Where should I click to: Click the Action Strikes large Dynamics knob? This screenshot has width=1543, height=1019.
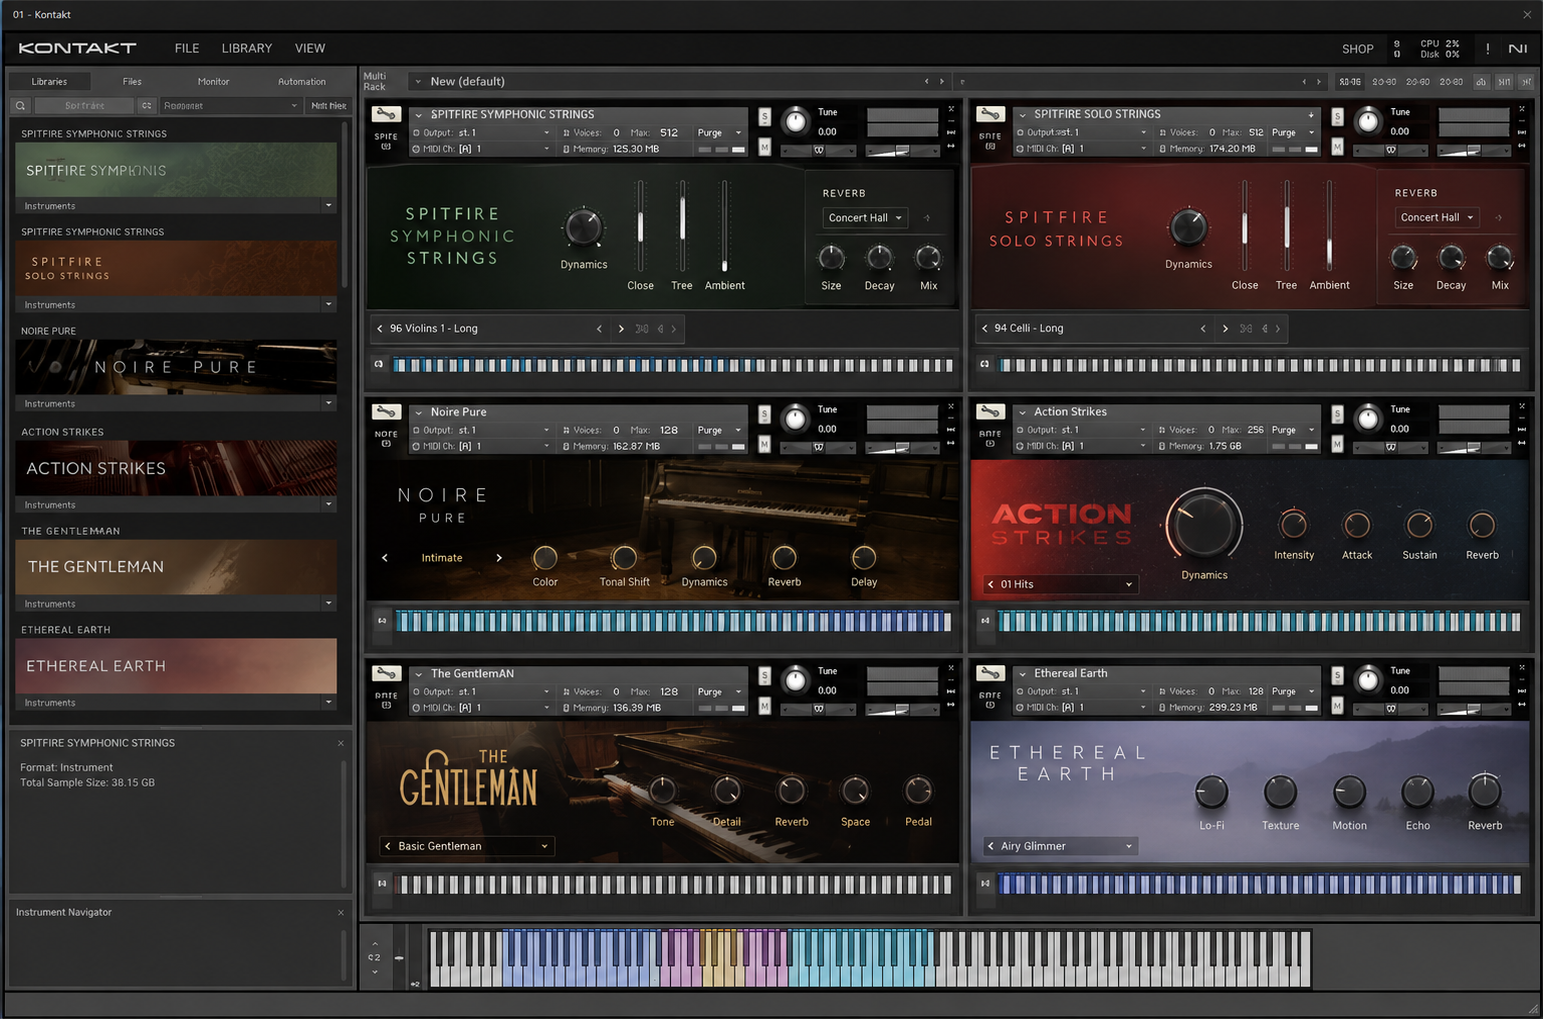pos(1204,525)
